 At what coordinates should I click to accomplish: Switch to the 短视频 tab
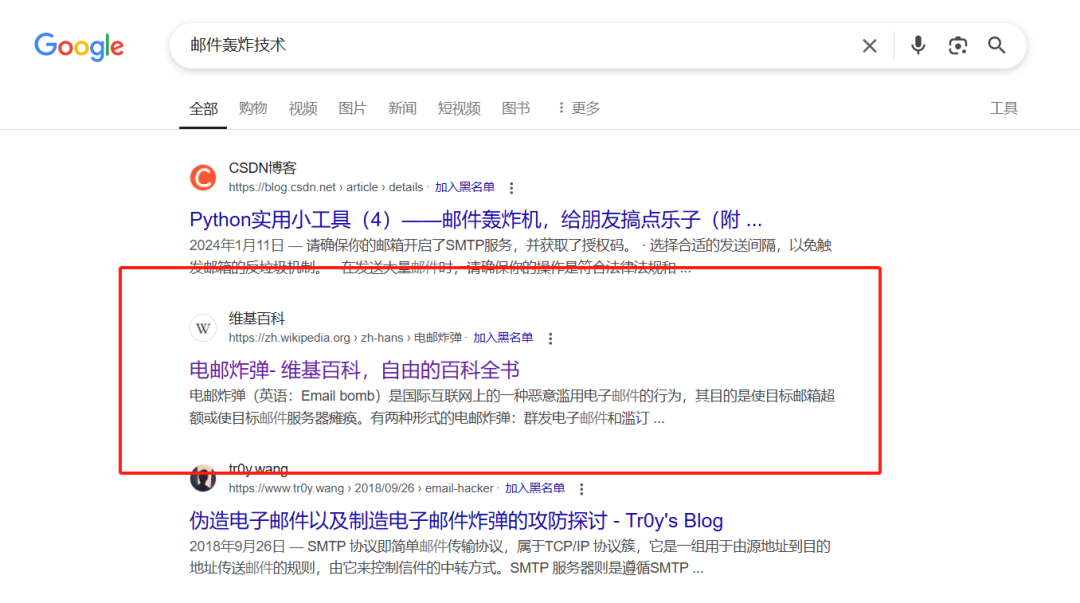click(x=459, y=108)
